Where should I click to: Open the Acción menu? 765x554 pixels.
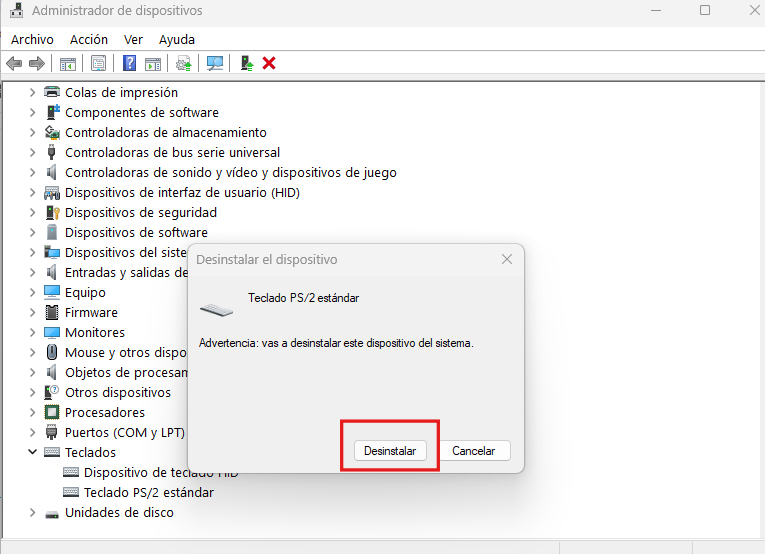tap(89, 40)
